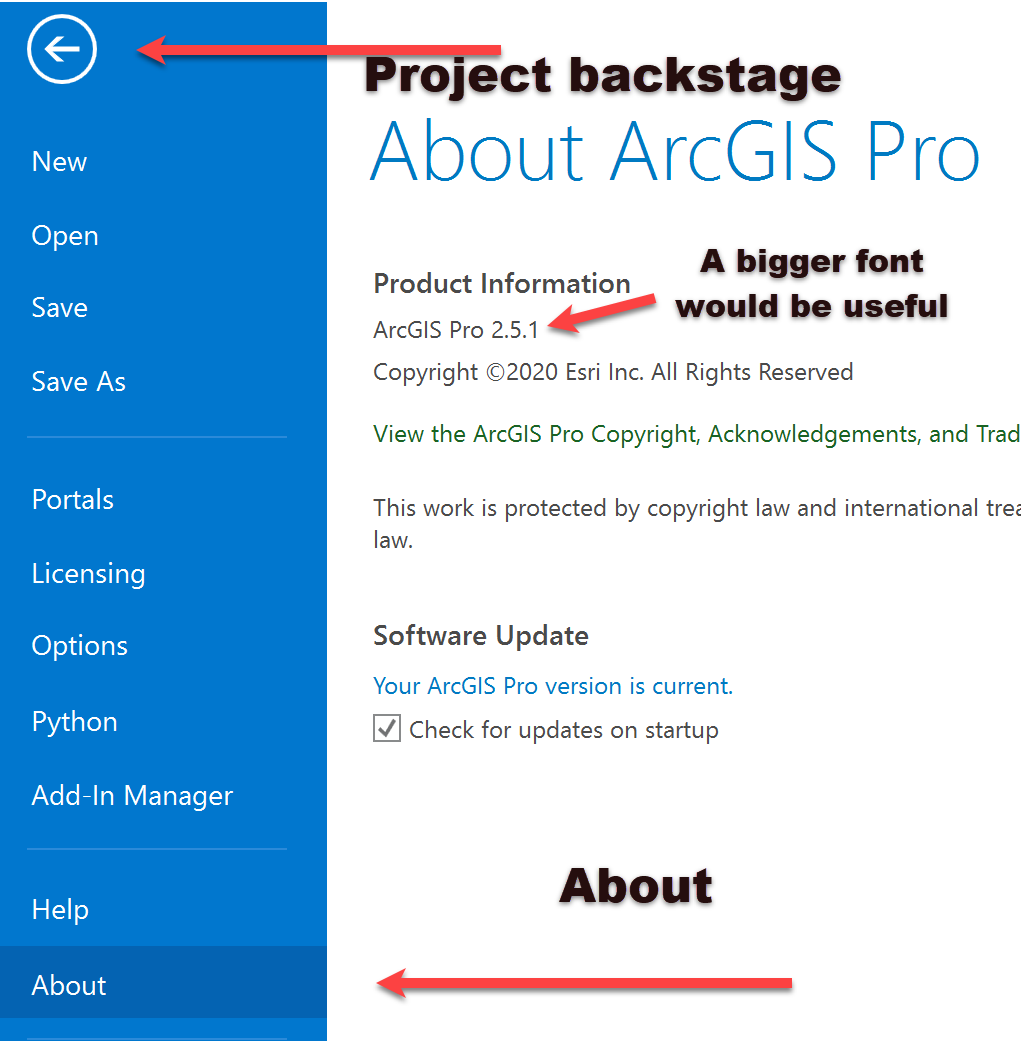The height and width of the screenshot is (1041, 1021).
Task: Click the Software Update heading
Action: [x=481, y=636]
